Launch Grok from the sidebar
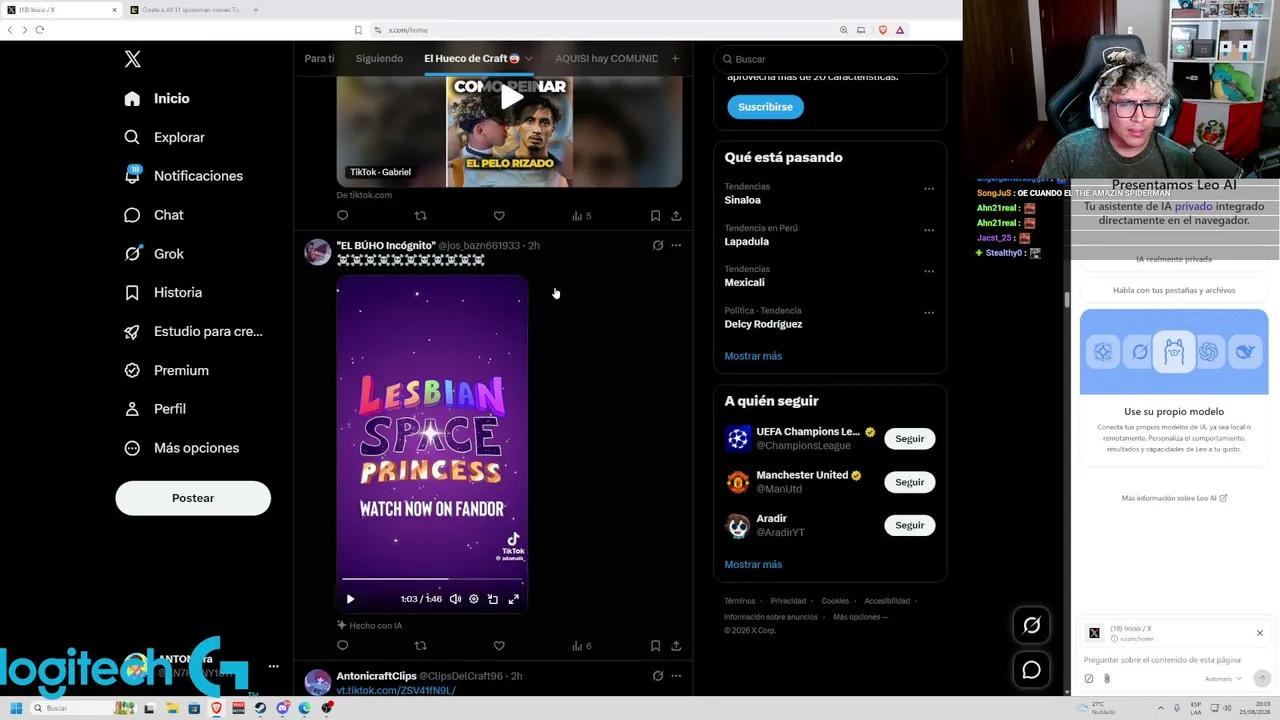This screenshot has height=720, width=1280. click(x=153, y=254)
